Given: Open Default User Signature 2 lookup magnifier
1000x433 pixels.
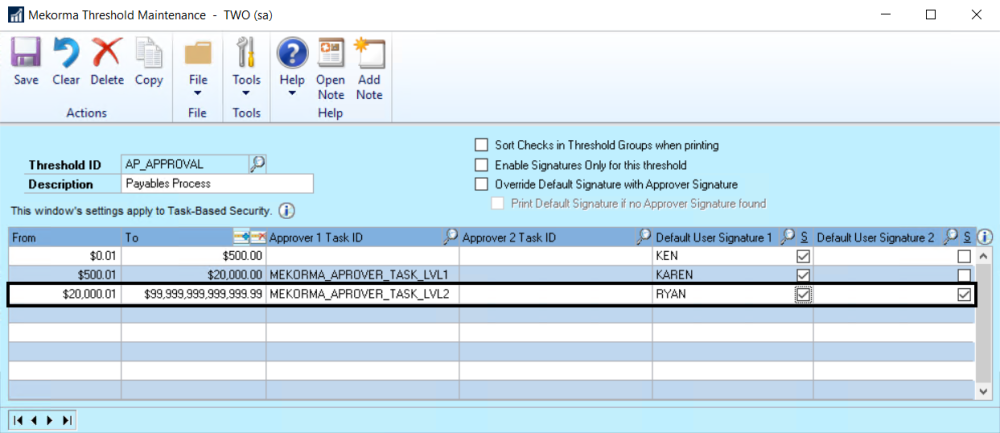Looking at the screenshot, I should coord(951,237).
